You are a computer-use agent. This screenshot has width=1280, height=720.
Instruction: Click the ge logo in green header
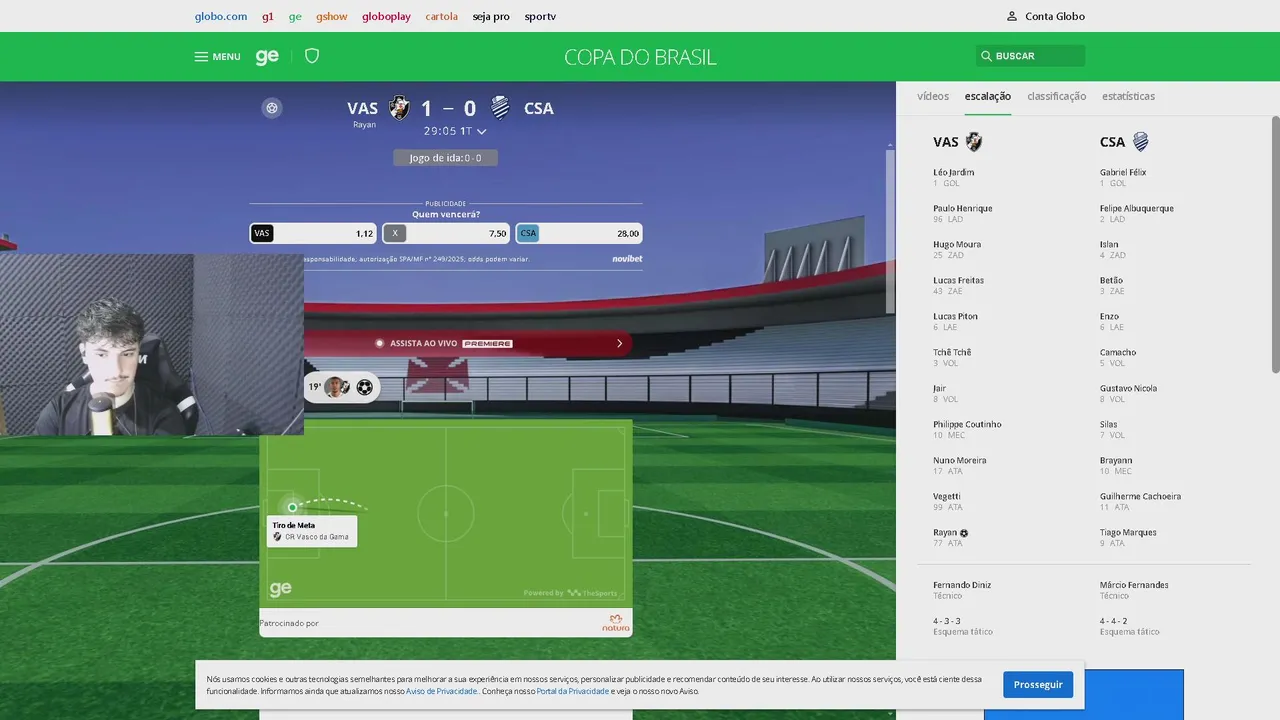[267, 57]
